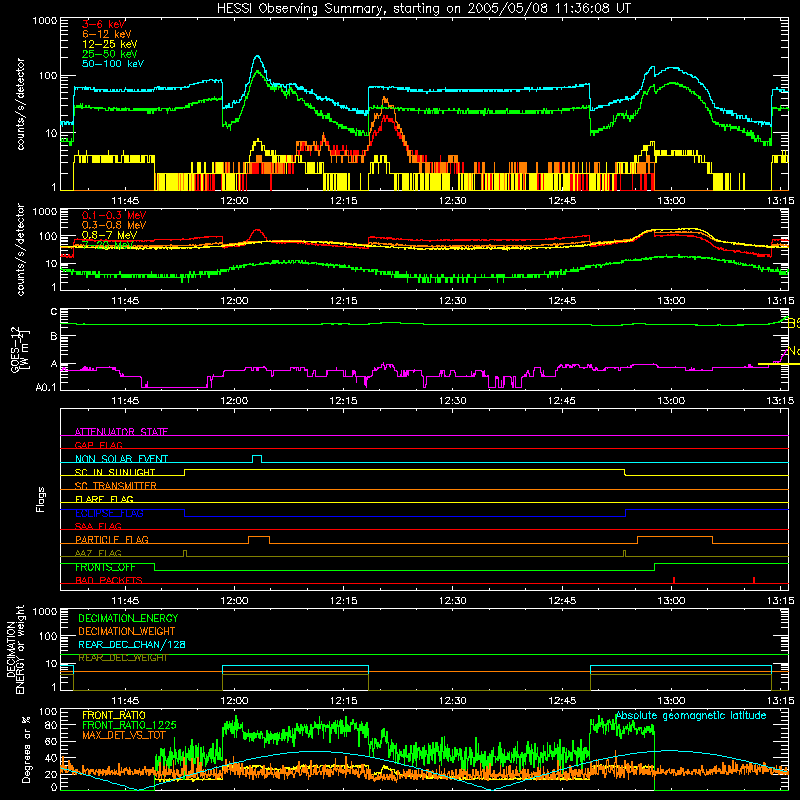Screen dimensions: 800x800
Task: Click the green FRONT_RATIO_1225 legend label
Action: 129,725
